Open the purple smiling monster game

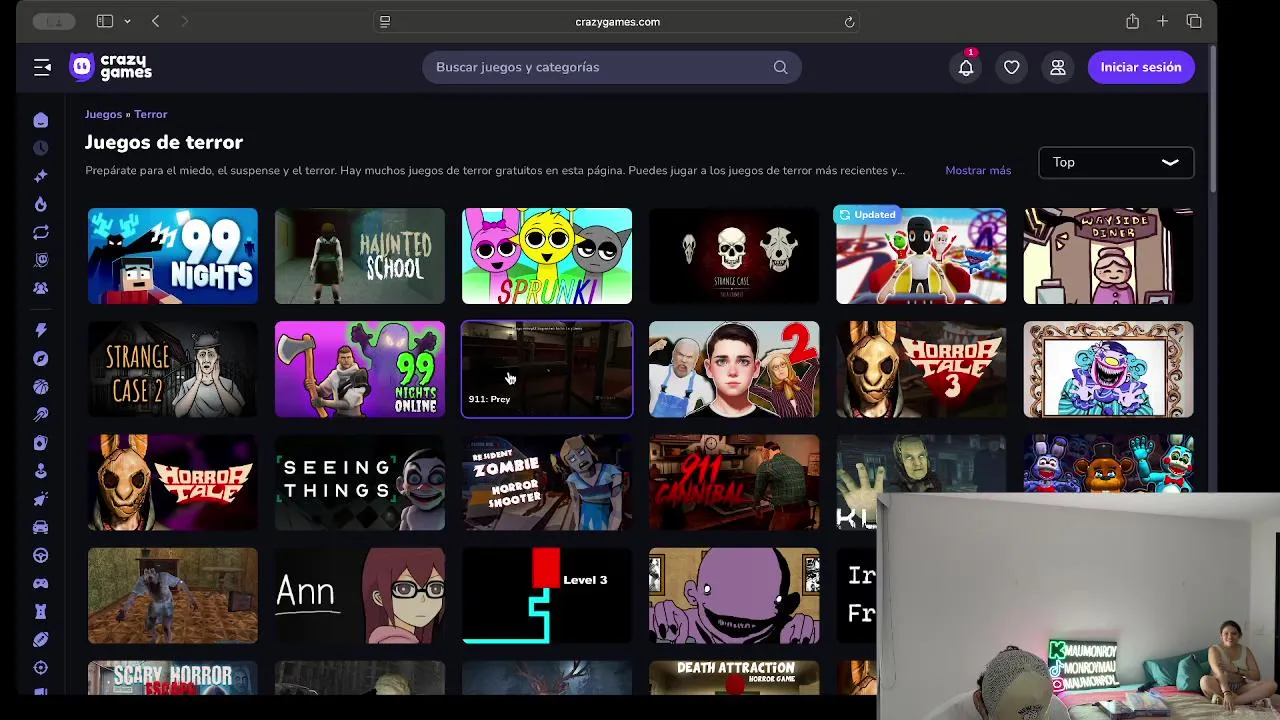pos(734,595)
